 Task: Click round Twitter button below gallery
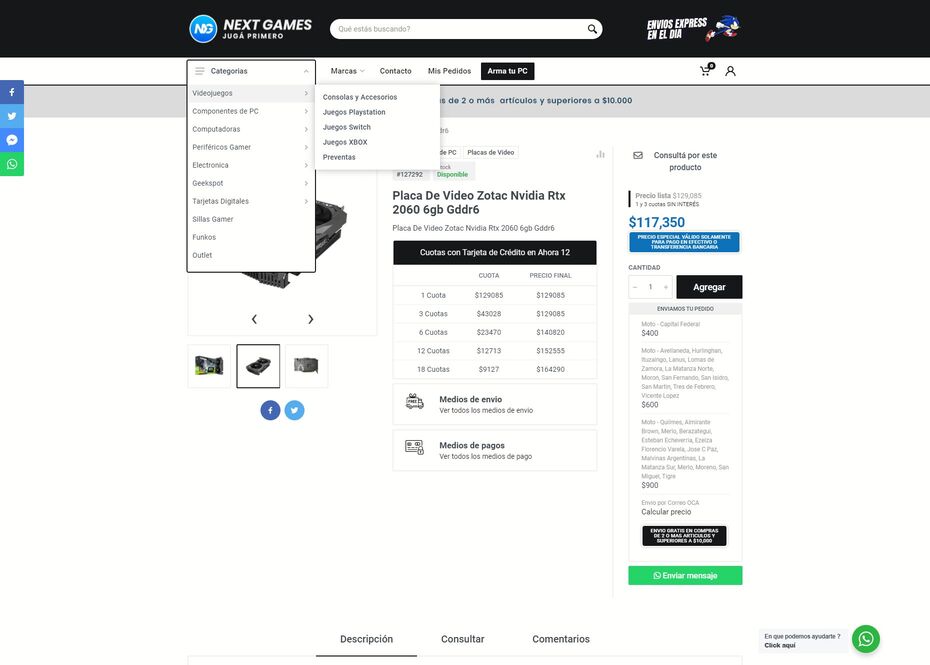coord(294,410)
